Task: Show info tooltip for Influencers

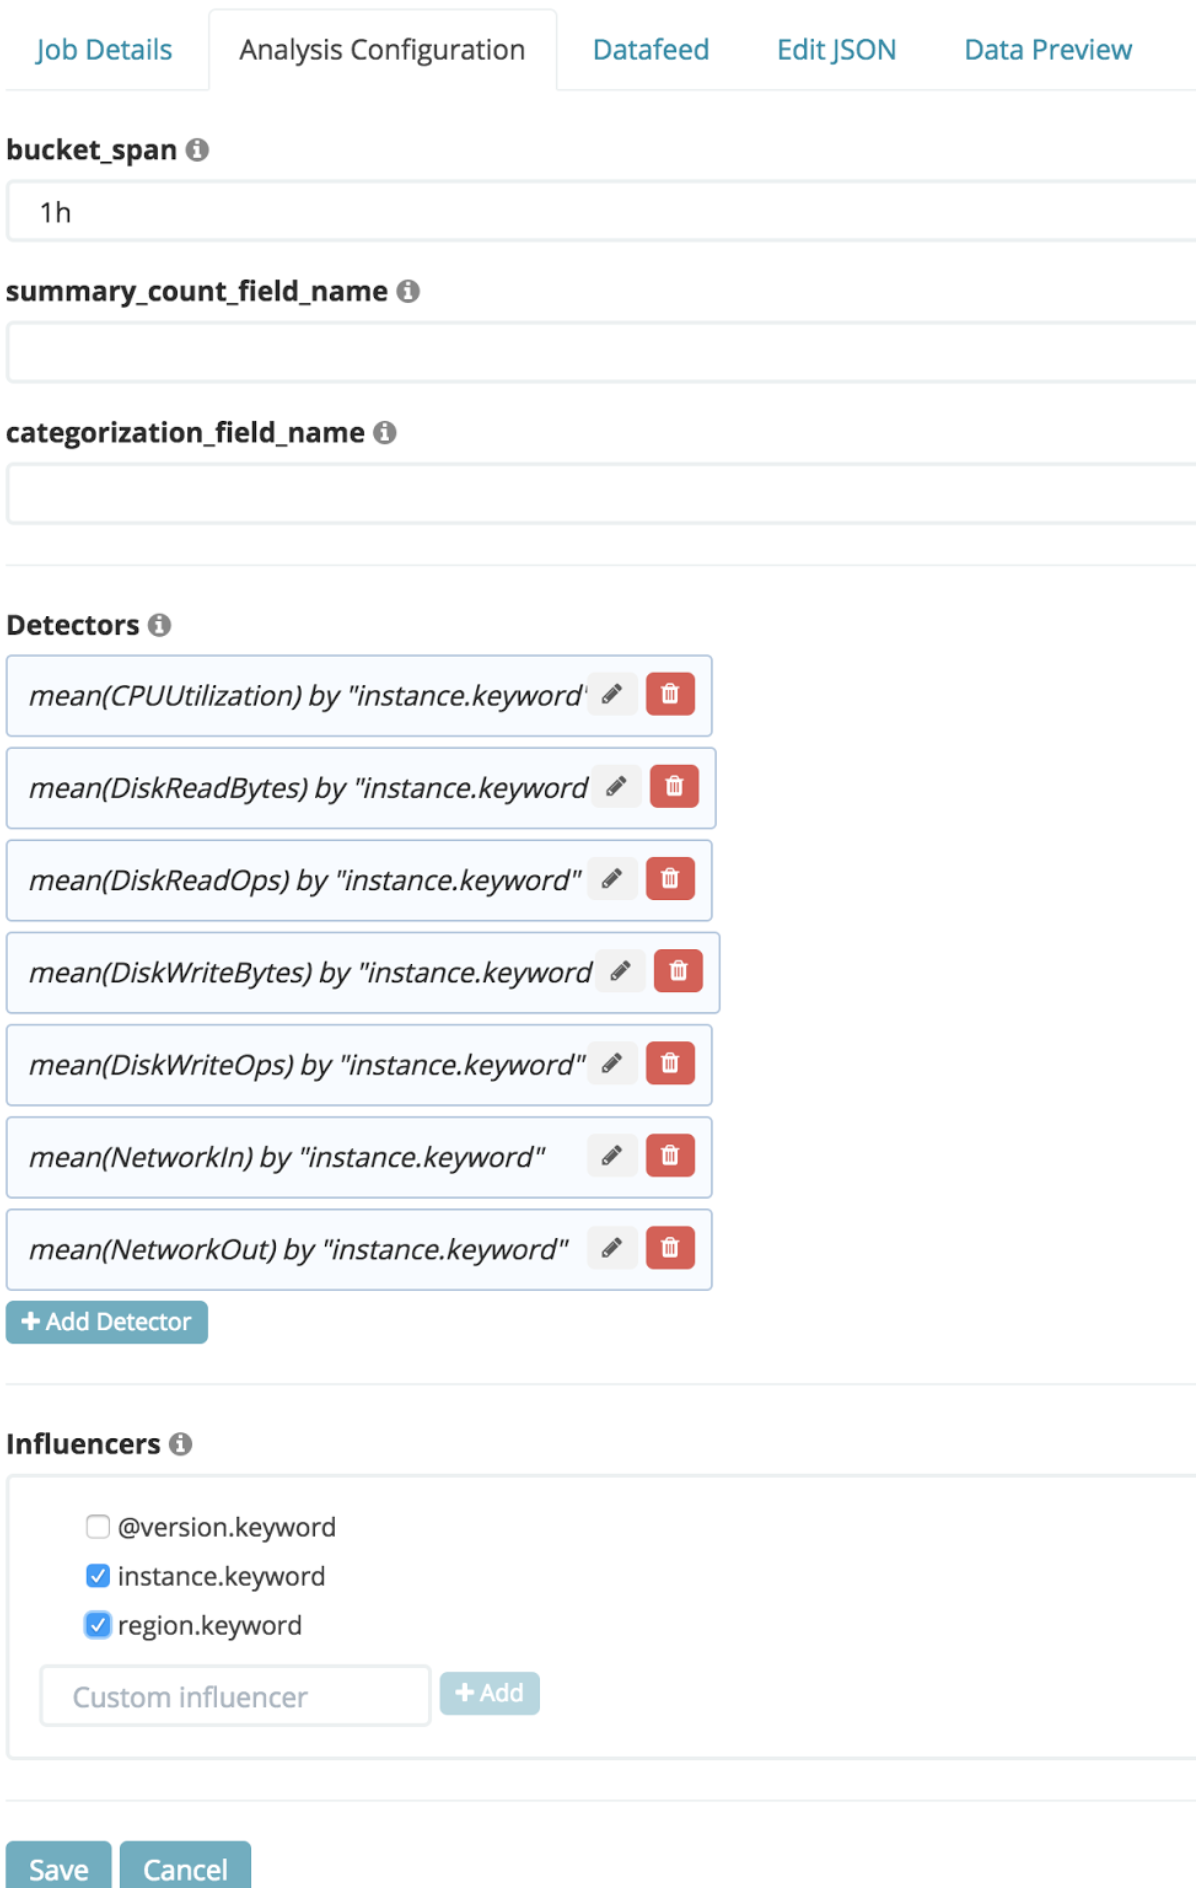Action: coord(181,1445)
